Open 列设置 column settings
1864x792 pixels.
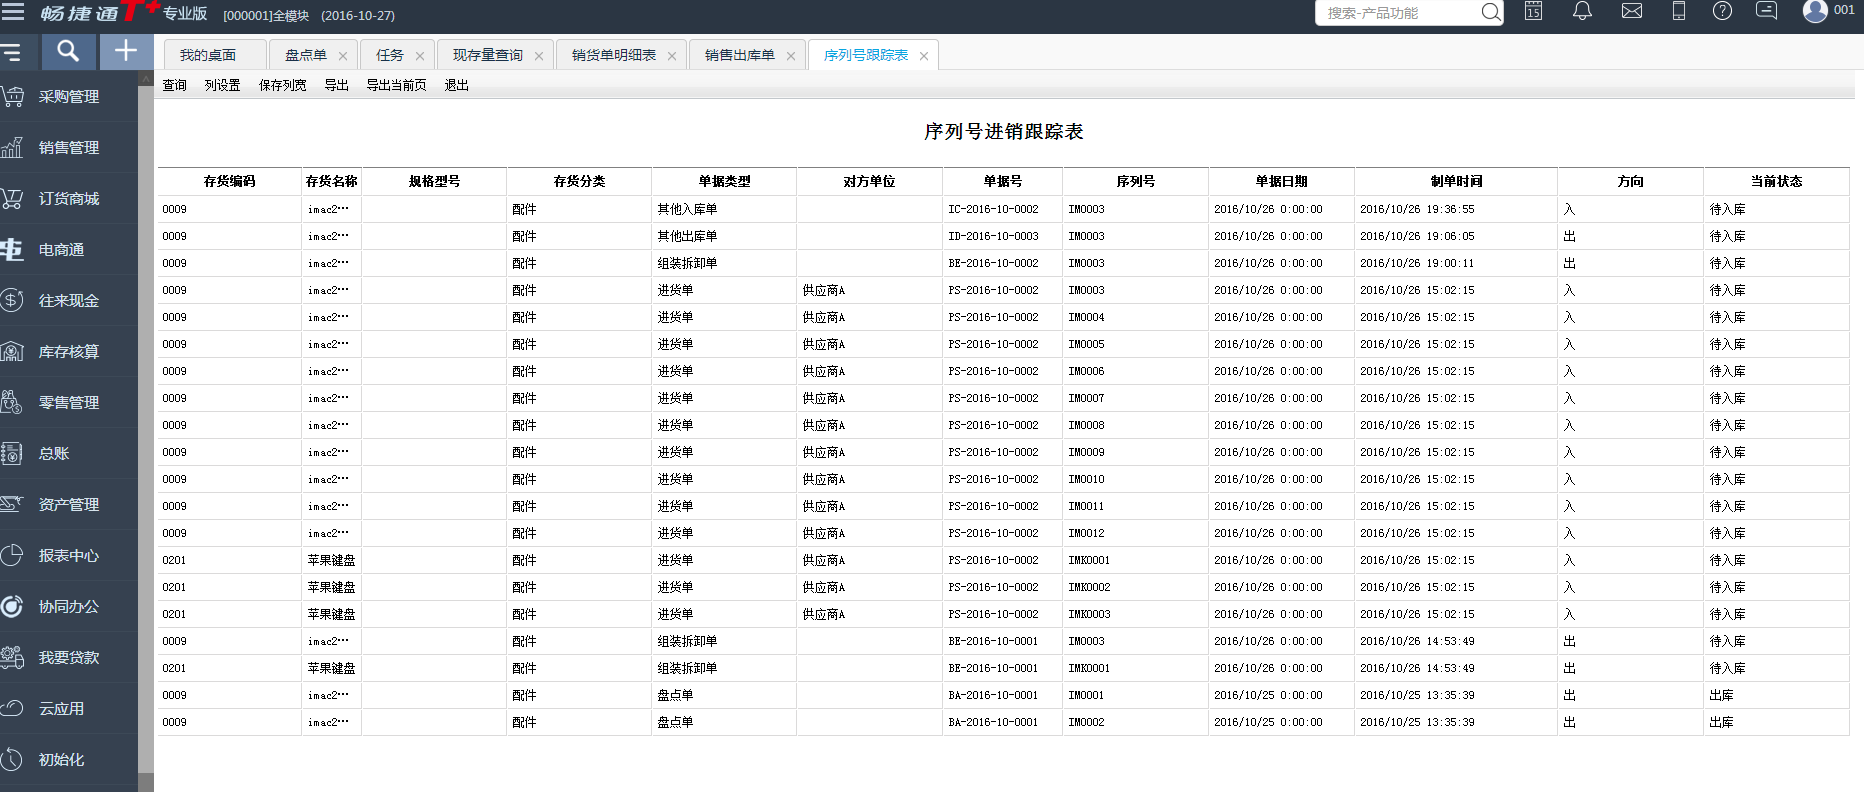point(222,86)
